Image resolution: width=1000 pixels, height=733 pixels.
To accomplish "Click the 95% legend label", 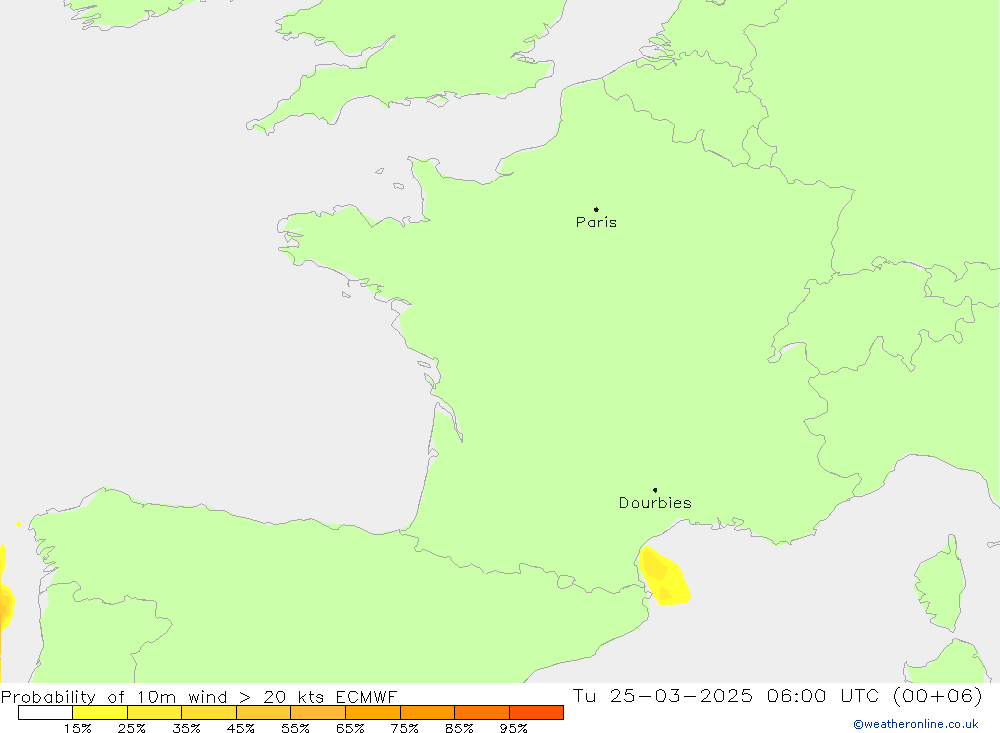I will [513, 728].
